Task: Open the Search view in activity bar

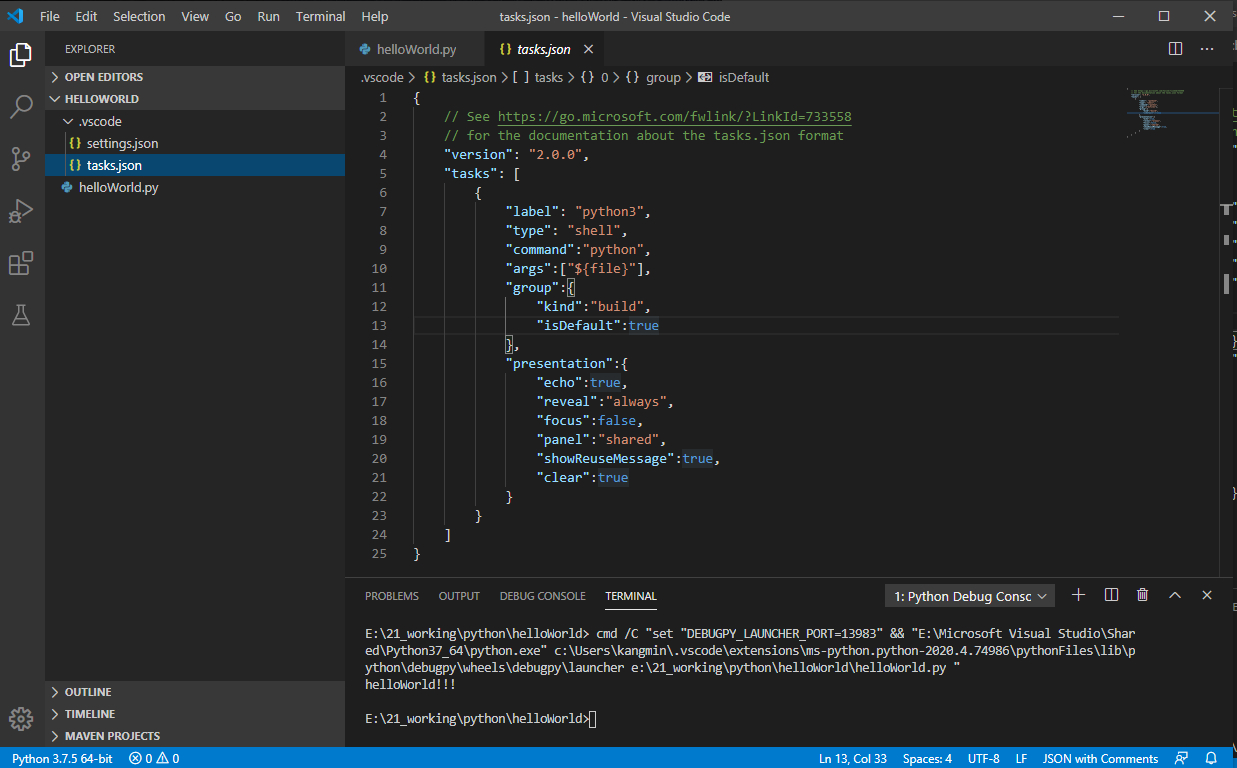Action: pyautogui.click(x=21, y=107)
